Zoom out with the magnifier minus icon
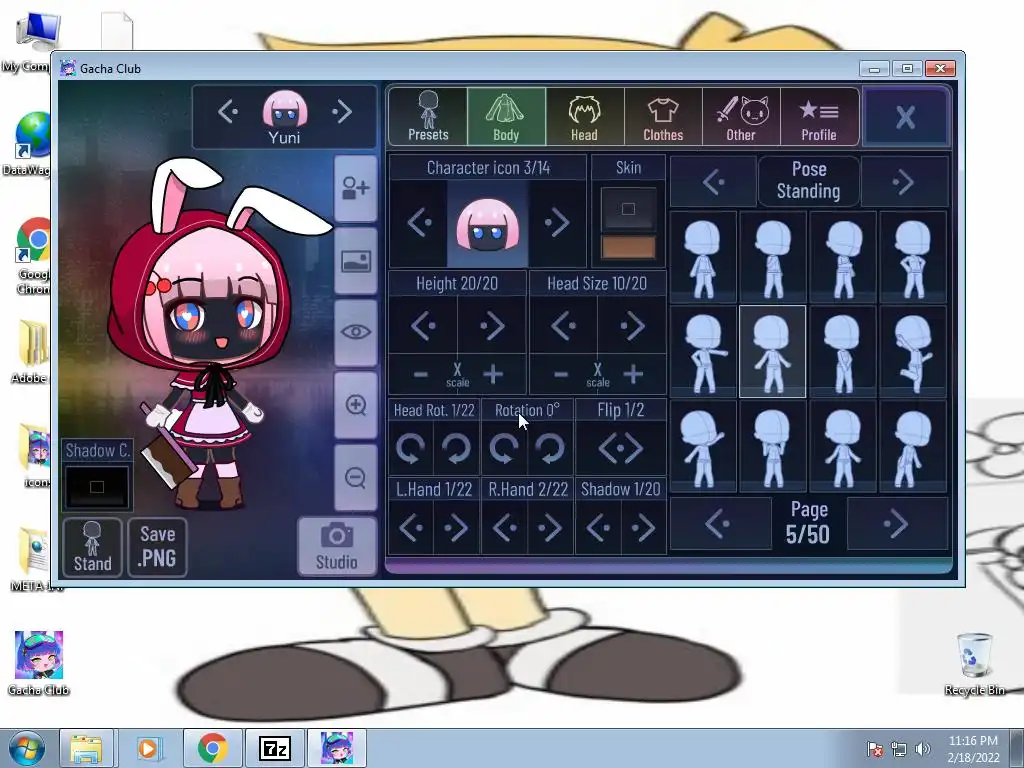 355,477
